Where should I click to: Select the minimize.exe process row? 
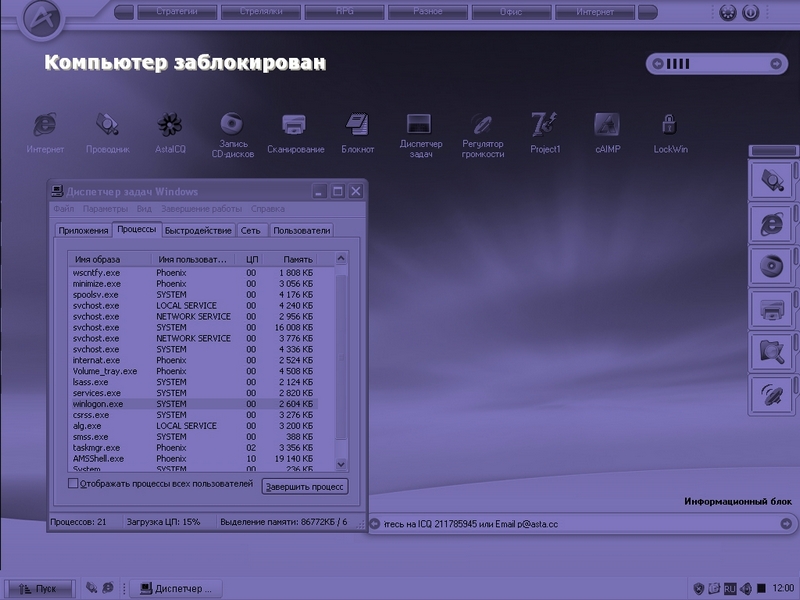point(193,284)
